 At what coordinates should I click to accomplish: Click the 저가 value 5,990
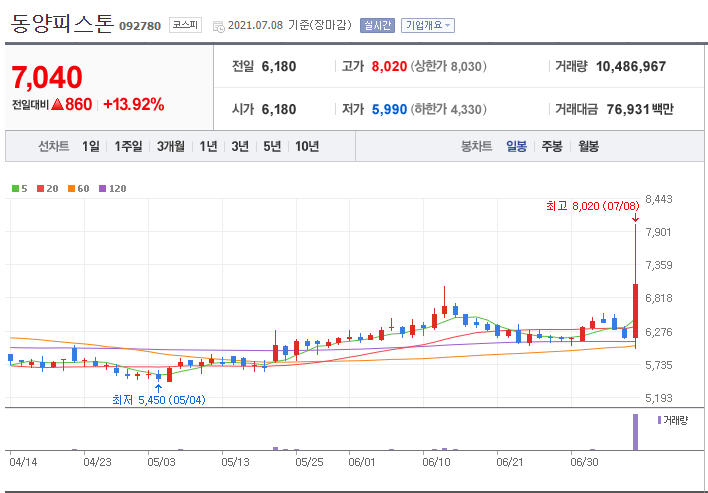[389, 109]
